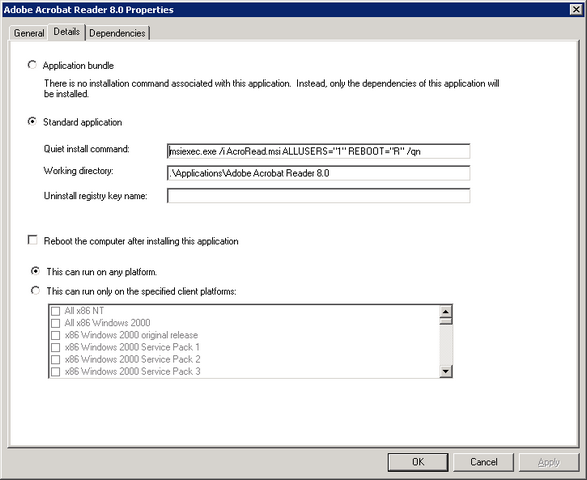Viewport: 587px width, 480px height.
Task: Click the platform list scroll down arrow
Action: point(446,371)
